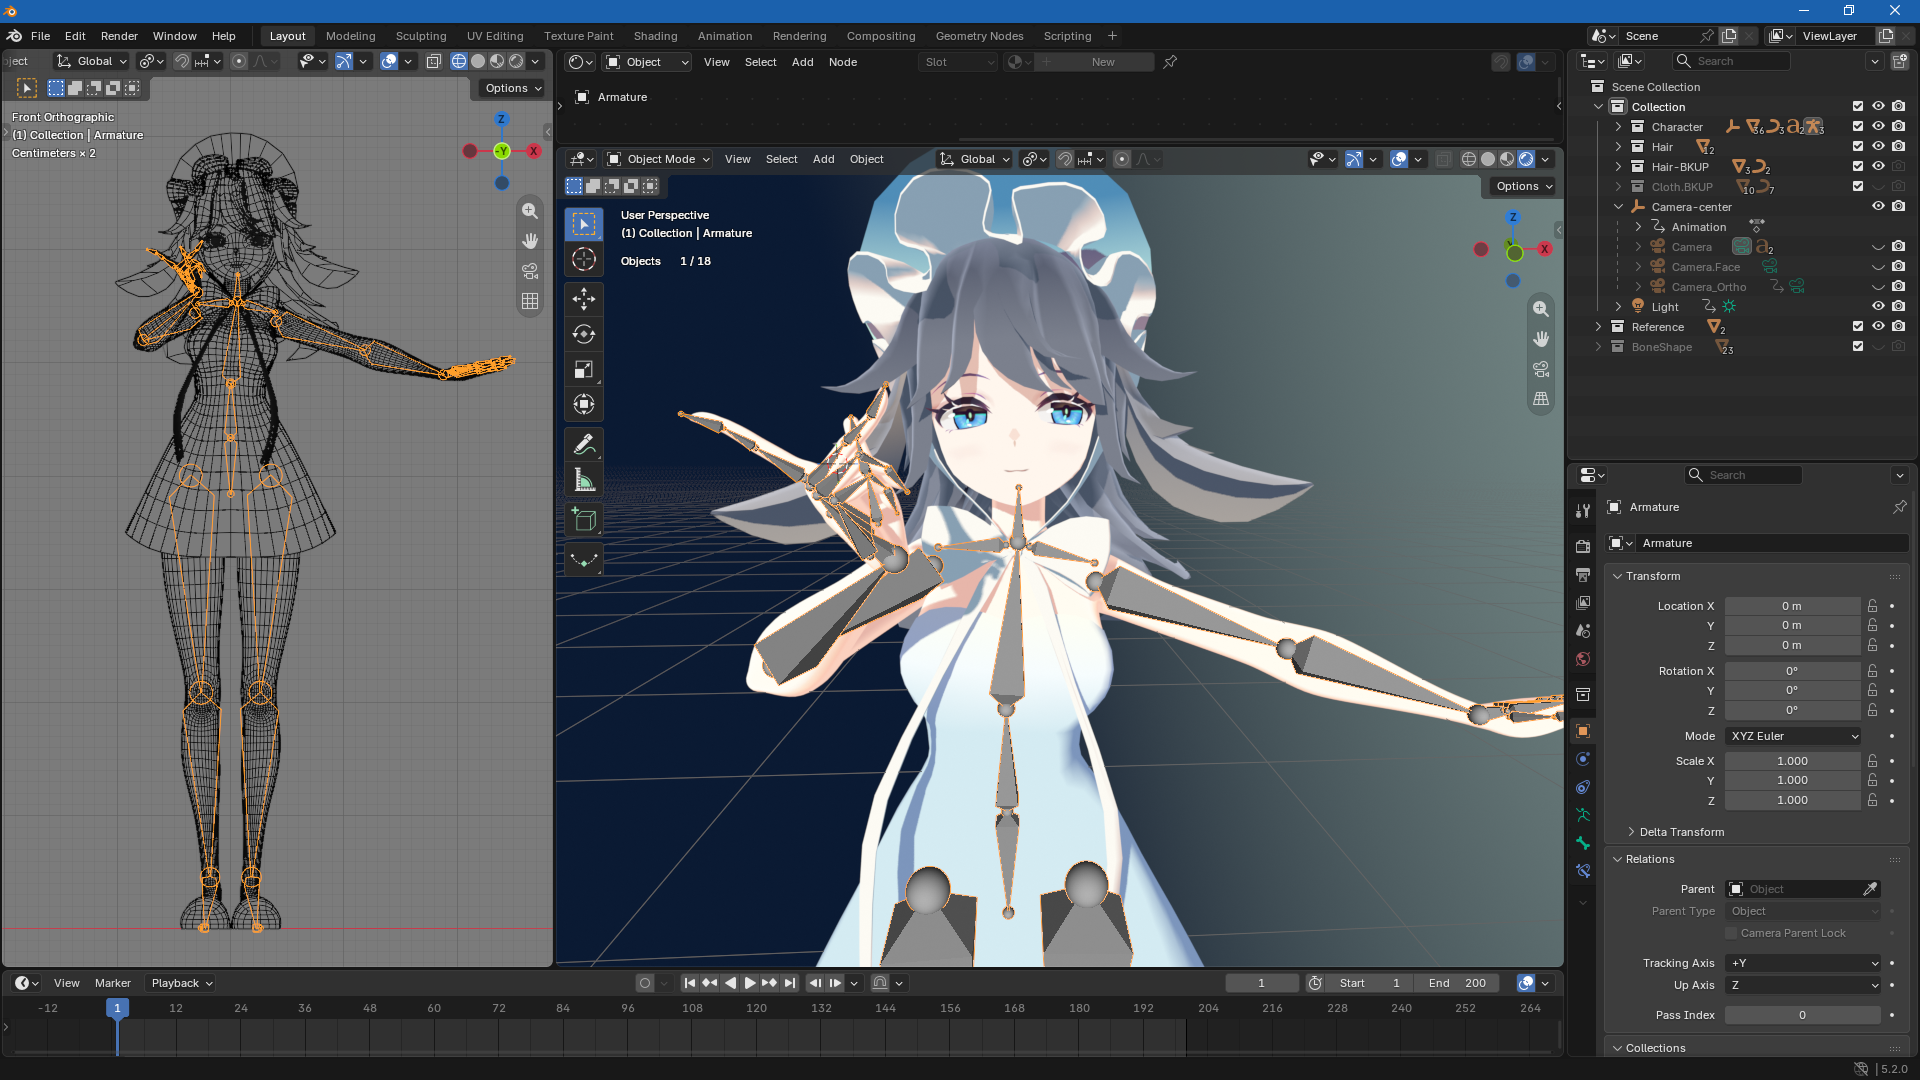The width and height of the screenshot is (1920, 1080).
Task: Jump to the timeline end frame
Action: pyautogui.click(x=790, y=983)
